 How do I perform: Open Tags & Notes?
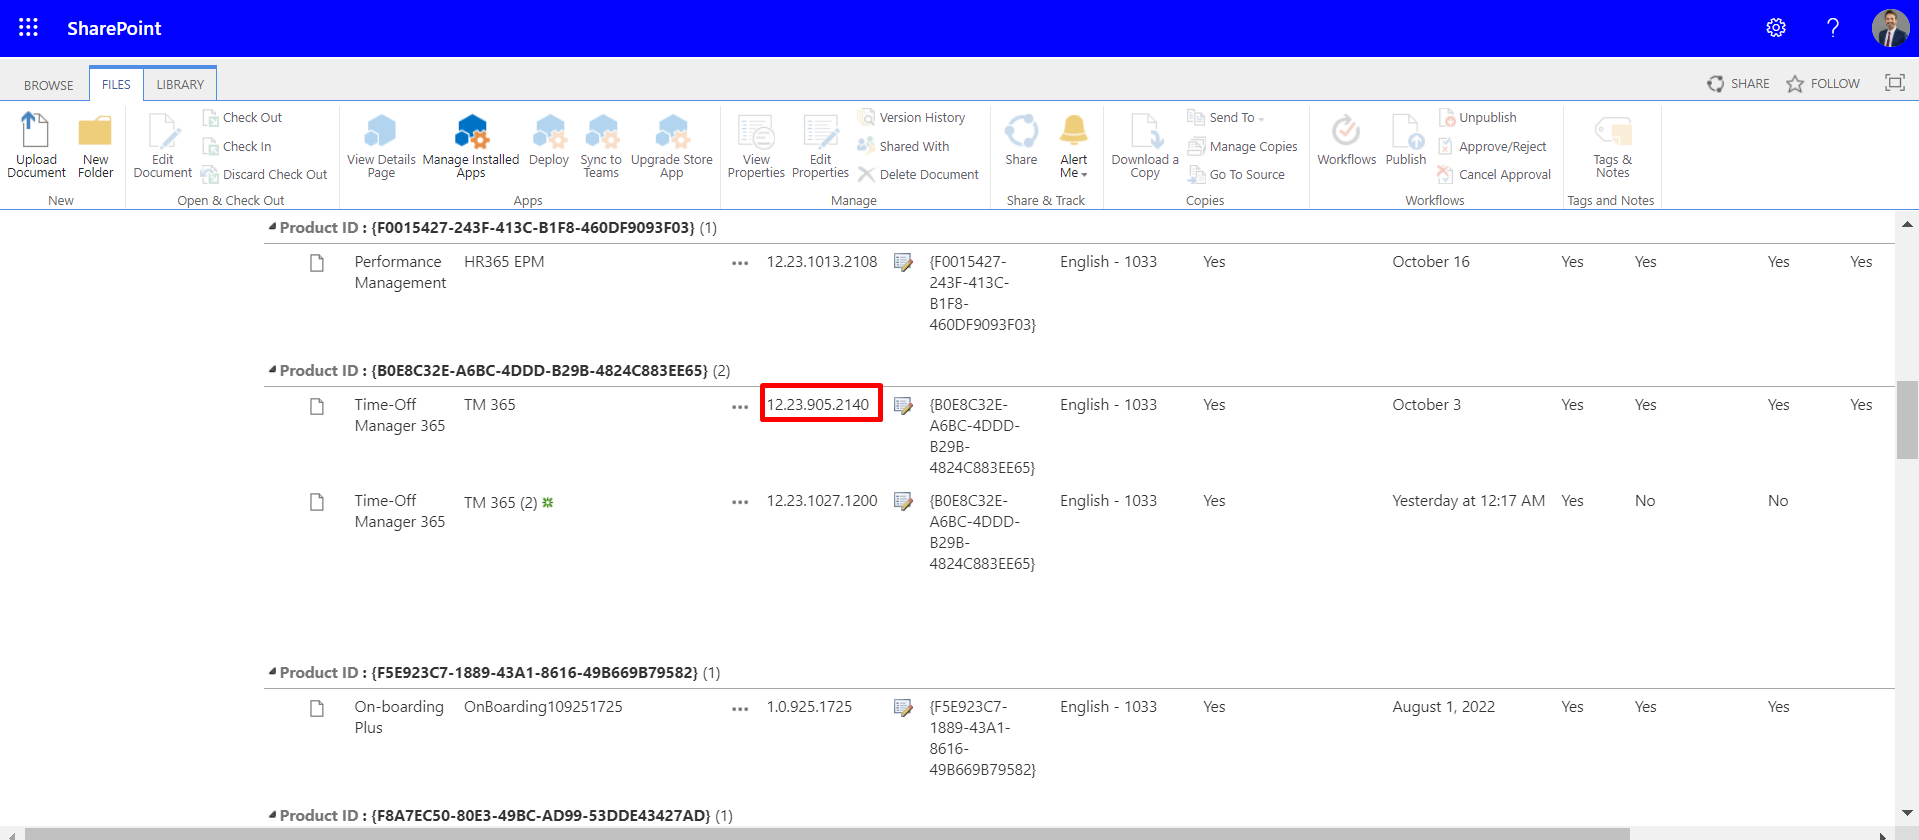[1613, 146]
